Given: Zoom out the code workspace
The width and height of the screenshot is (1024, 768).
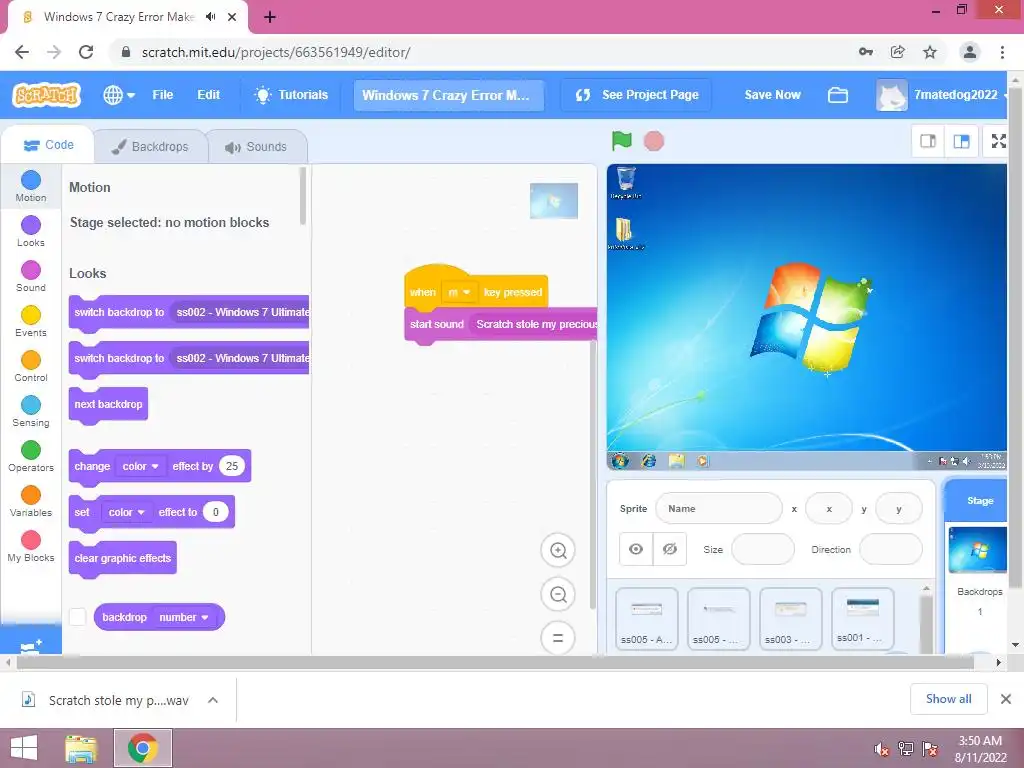Looking at the screenshot, I should tap(558, 594).
